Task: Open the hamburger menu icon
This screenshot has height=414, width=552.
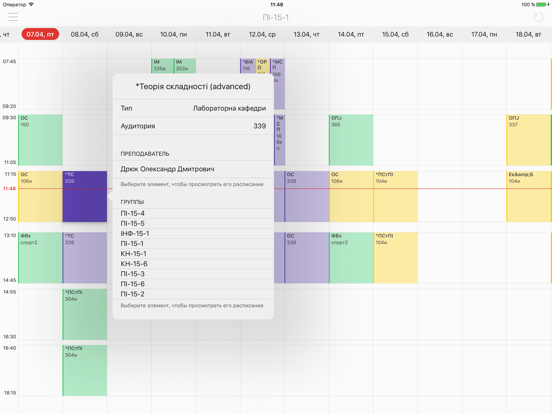Action: (x=13, y=17)
